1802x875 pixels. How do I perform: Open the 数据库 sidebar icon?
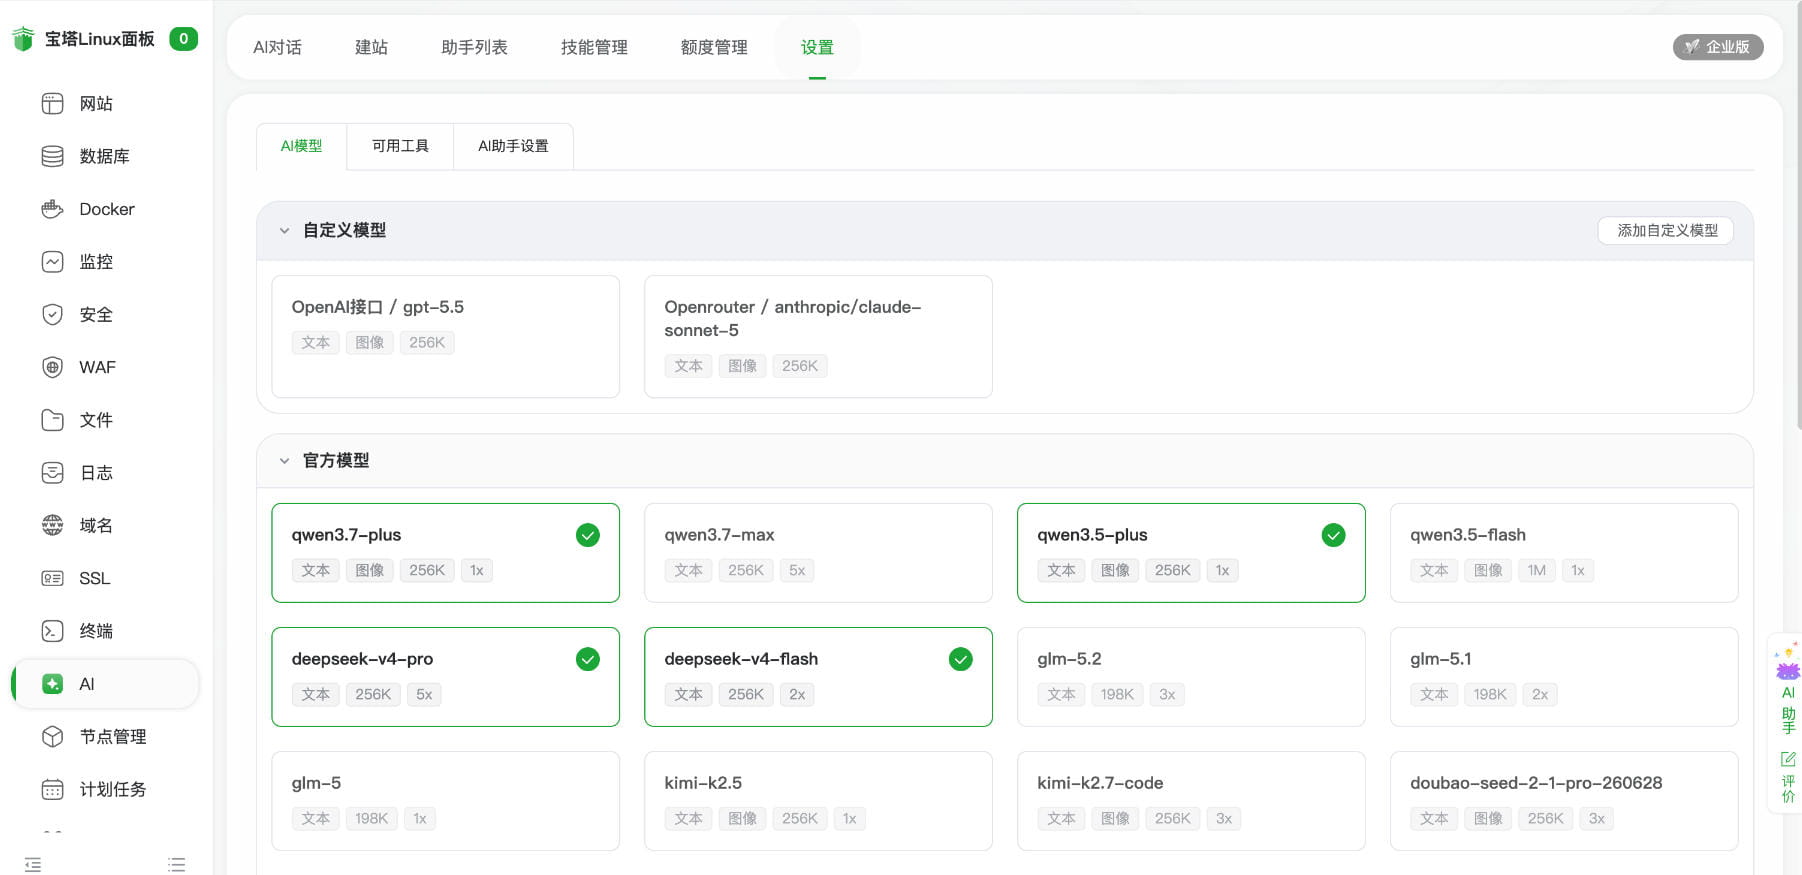[x=52, y=156]
